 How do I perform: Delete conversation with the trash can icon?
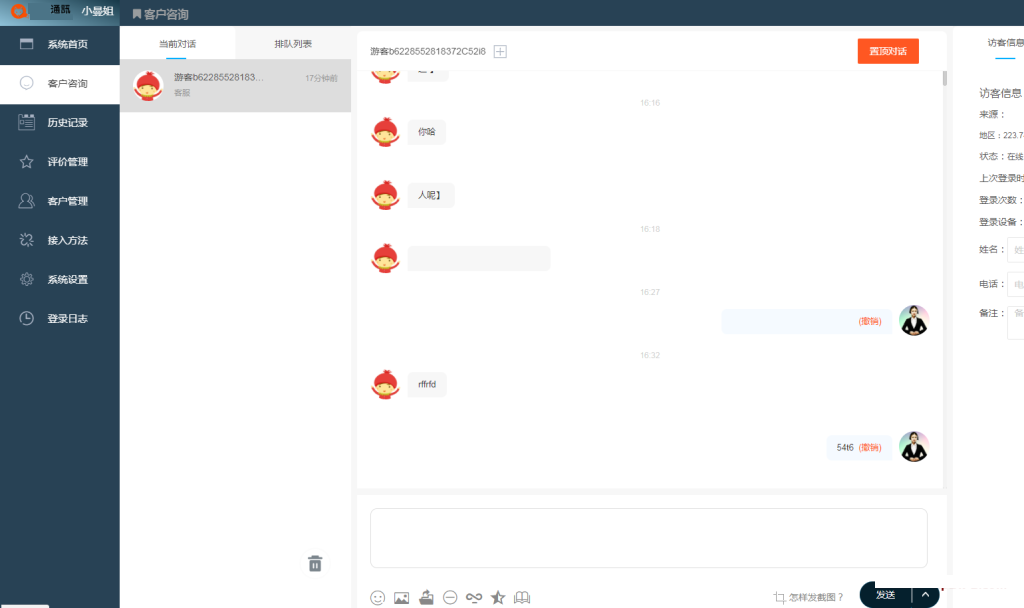tap(315, 564)
